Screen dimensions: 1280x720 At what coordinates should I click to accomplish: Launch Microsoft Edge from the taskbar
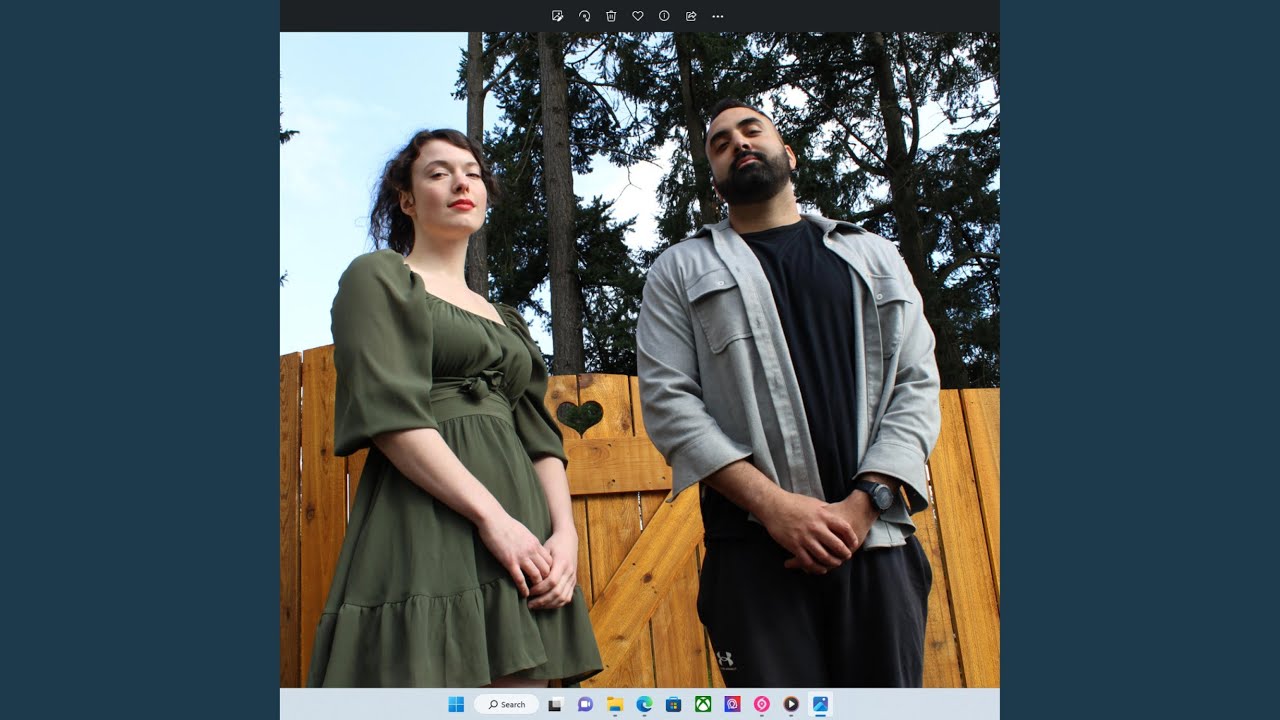(x=644, y=704)
